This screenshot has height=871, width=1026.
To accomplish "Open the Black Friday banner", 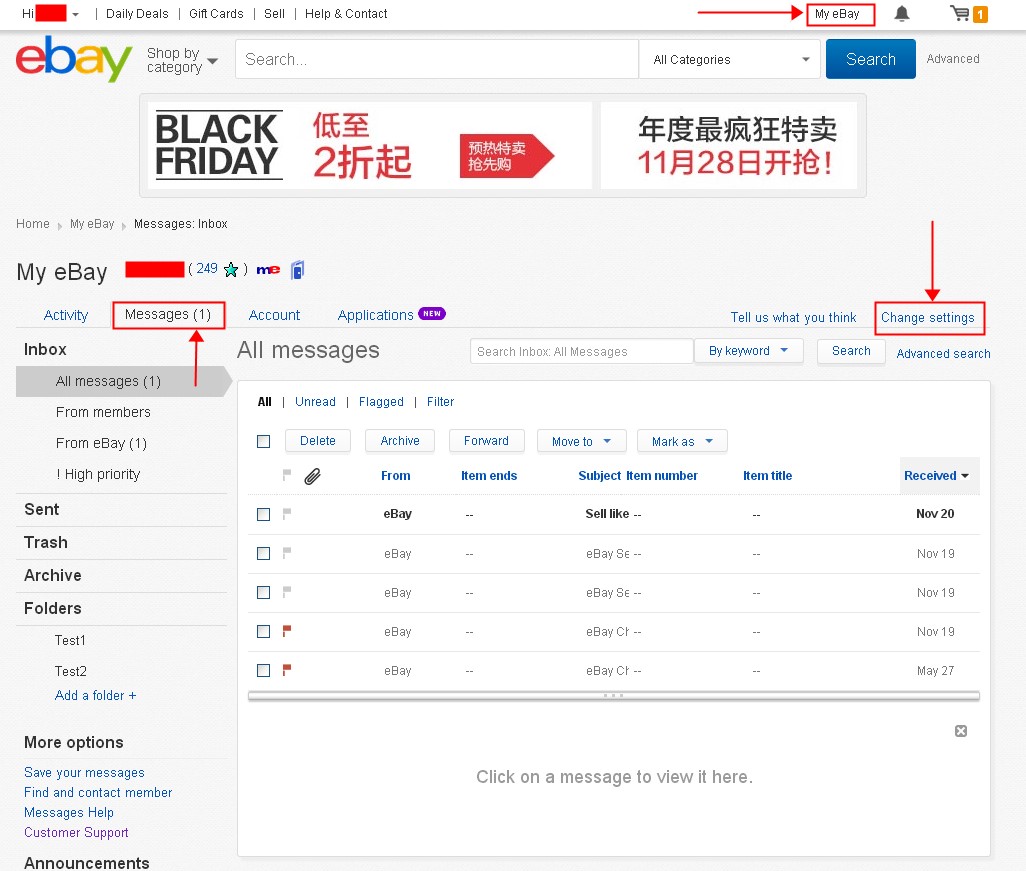I will (503, 145).
